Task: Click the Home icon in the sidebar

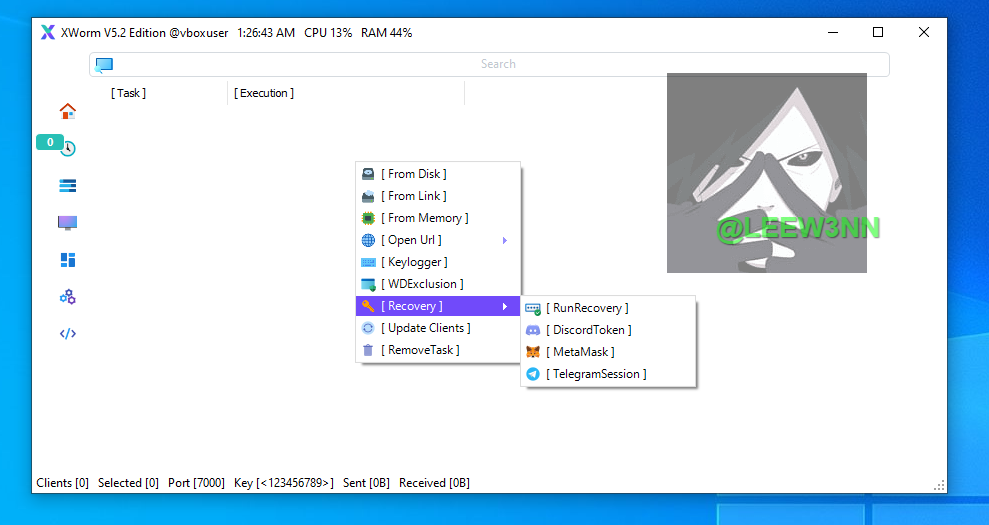Action: [x=67, y=111]
